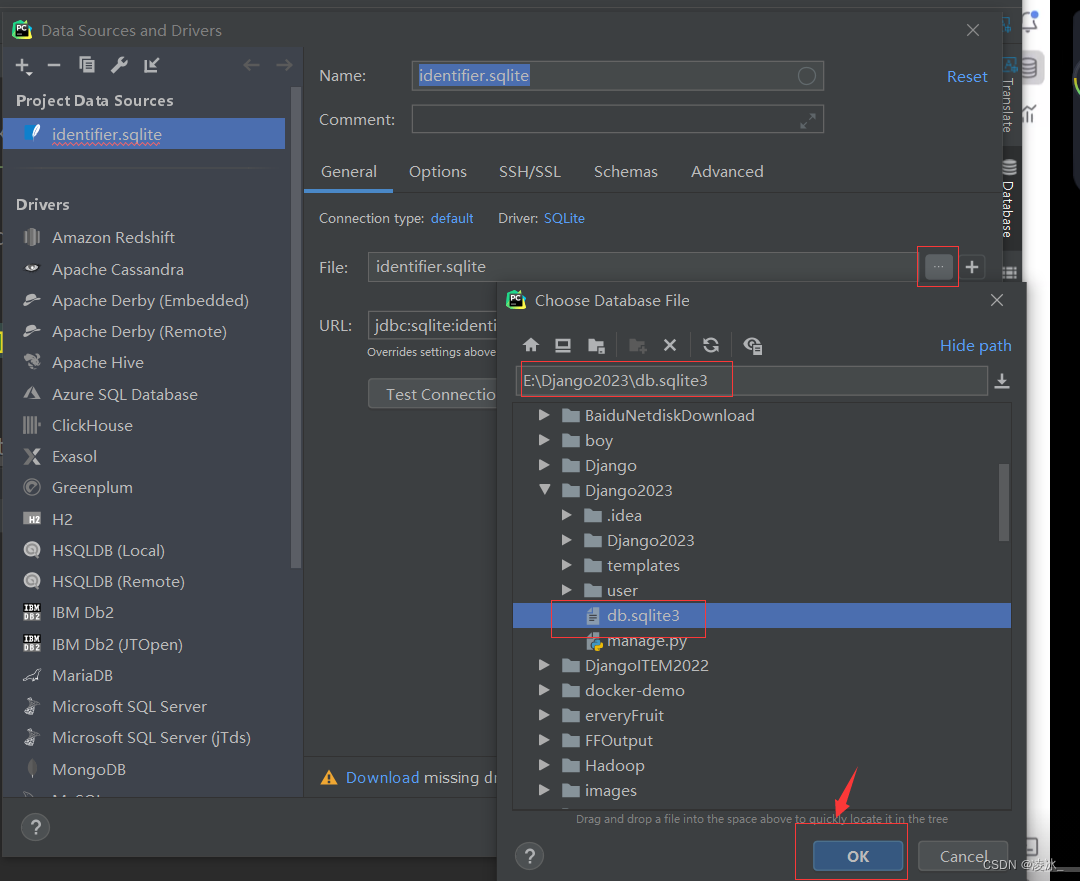Expand the .idea folder

566,515
